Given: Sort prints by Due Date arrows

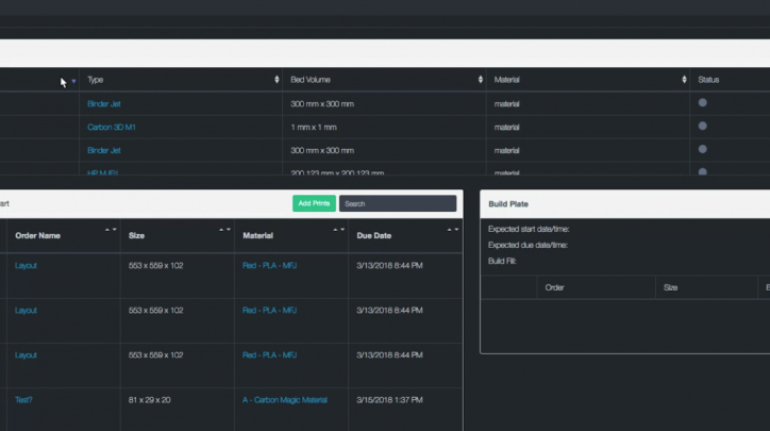Looking at the screenshot, I should (x=452, y=230).
